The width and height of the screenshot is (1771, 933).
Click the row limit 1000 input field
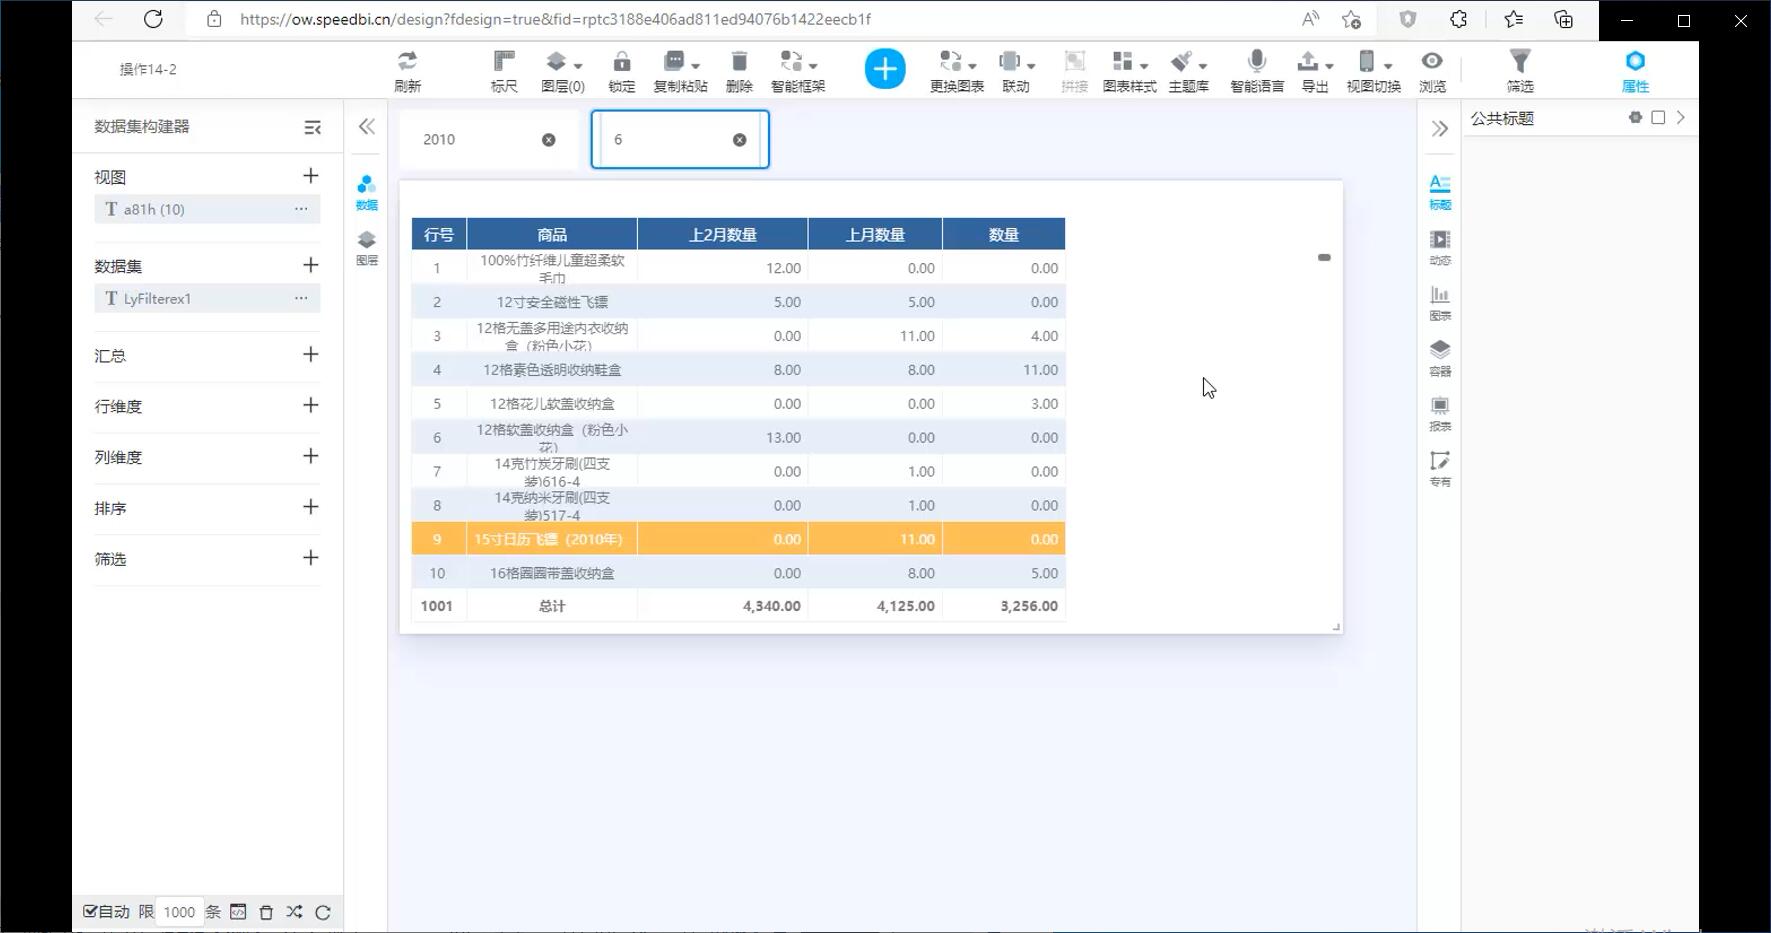179,912
